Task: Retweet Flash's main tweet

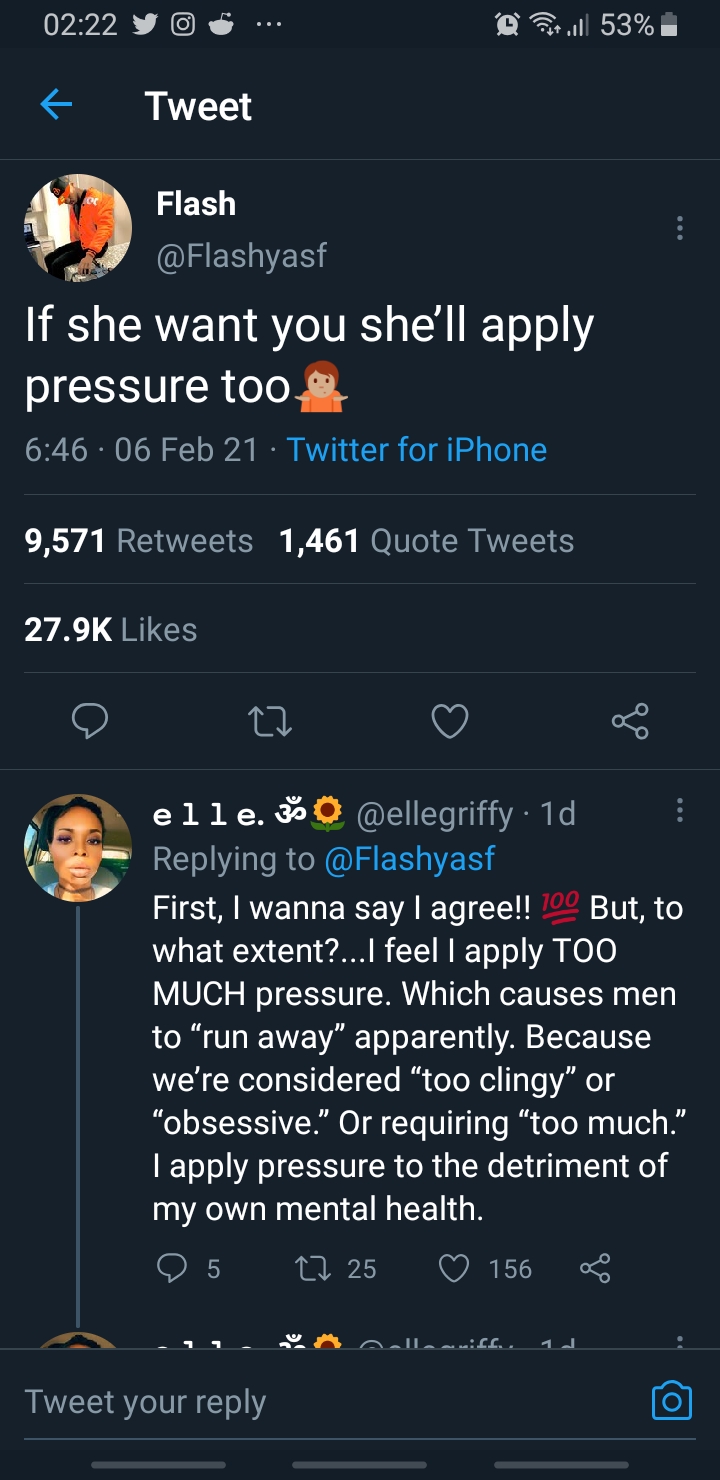Action: pyautogui.click(x=270, y=721)
